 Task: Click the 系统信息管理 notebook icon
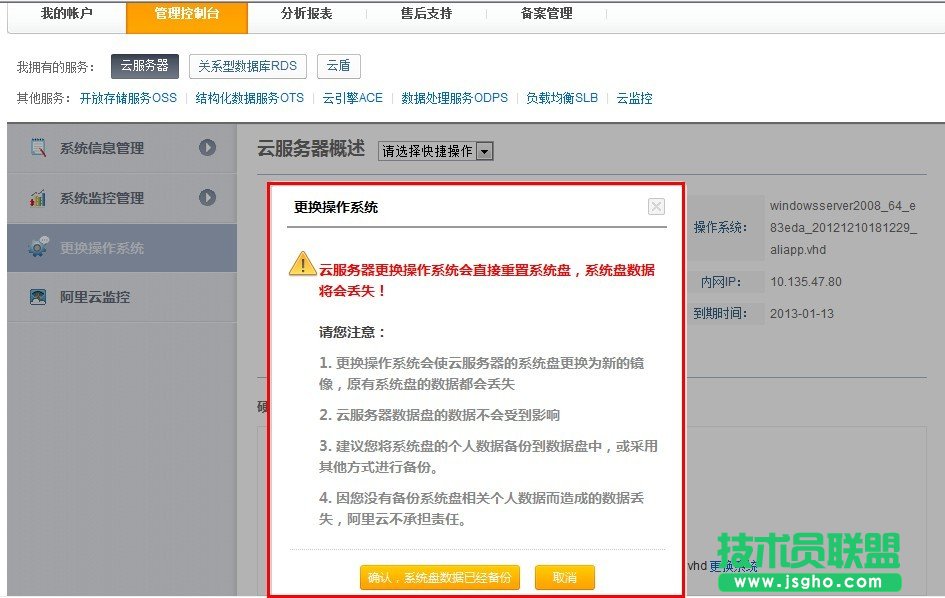tap(38, 148)
